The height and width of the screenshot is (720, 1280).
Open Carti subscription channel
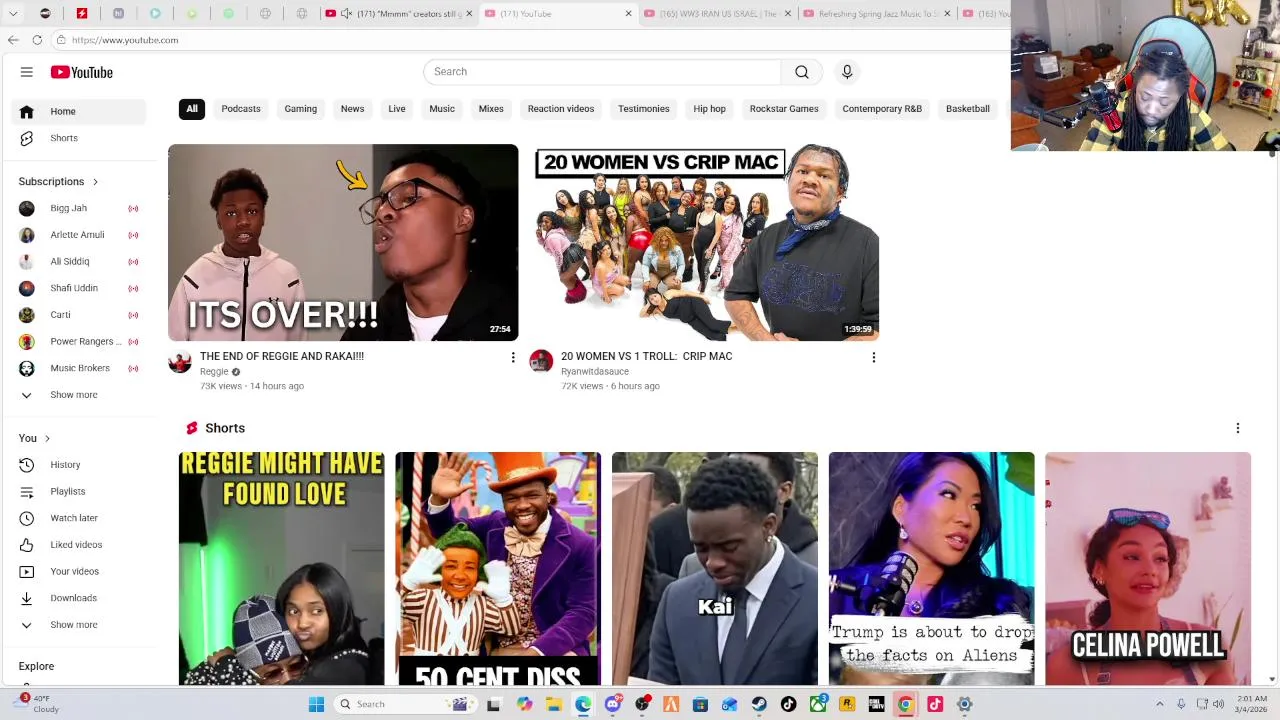pyautogui.click(x=79, y=315)
